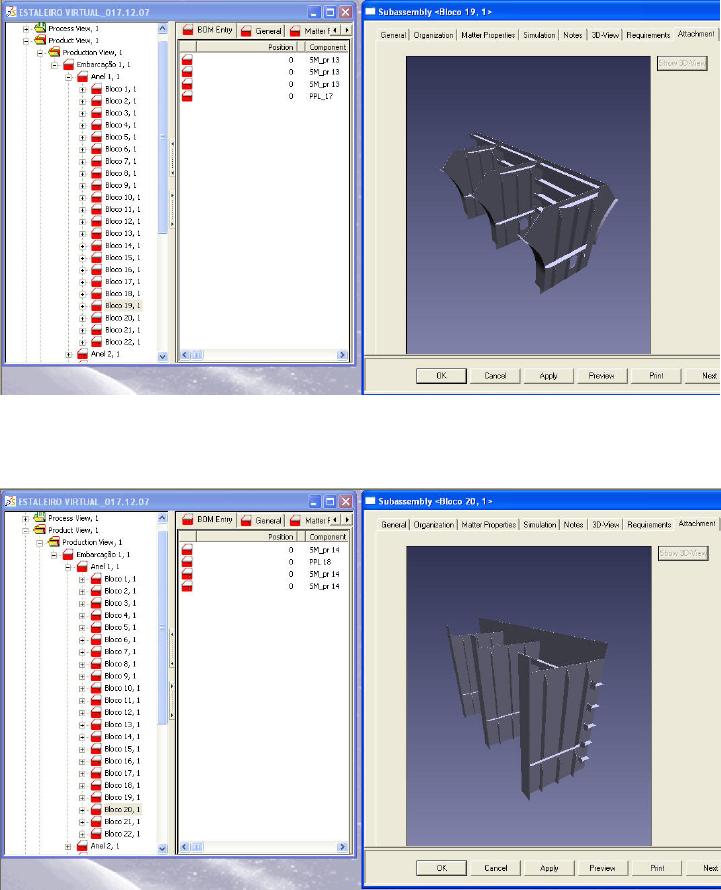The height and width of the screenshot is (890, 721).
Task: Select the General tab in the top left window
Action: pyautogui.click(x=262, y=31)
